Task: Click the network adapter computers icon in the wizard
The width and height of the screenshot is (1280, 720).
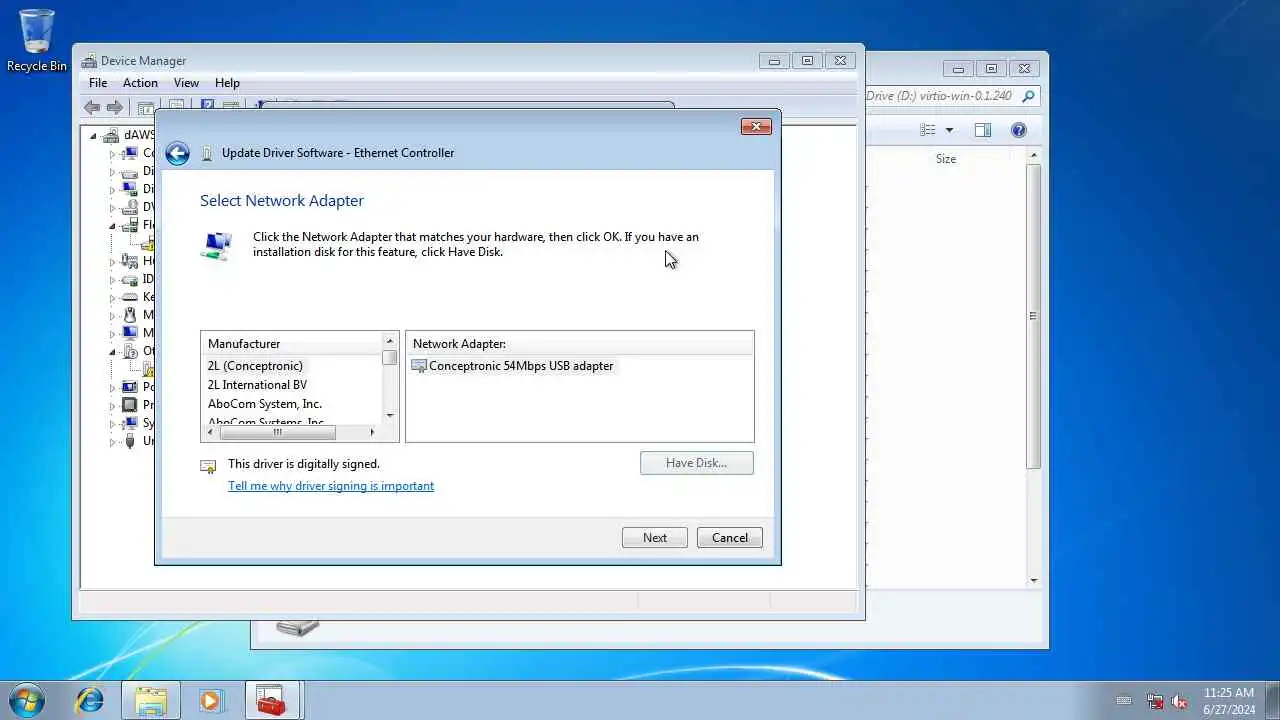Action: 216,245
